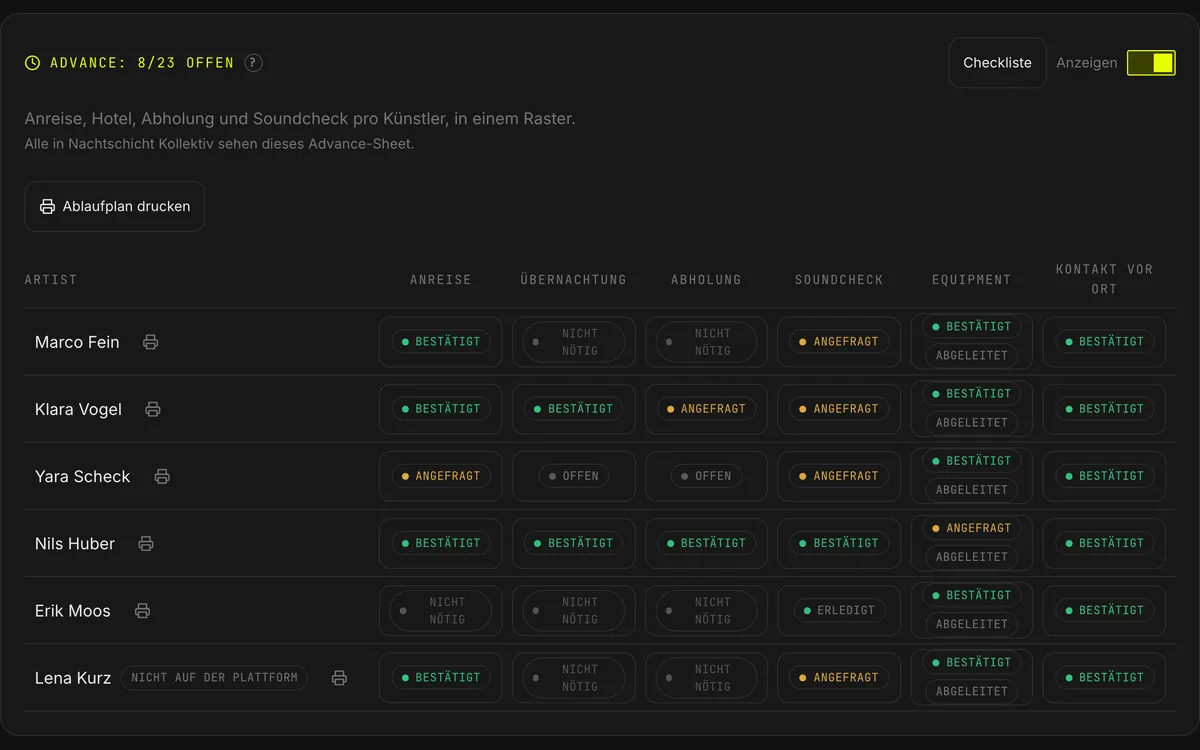This screenshot has height=750, width=1200.
Task: Open Klara Vogel's Abholung Angefragt status
Action: coord(705,409)
